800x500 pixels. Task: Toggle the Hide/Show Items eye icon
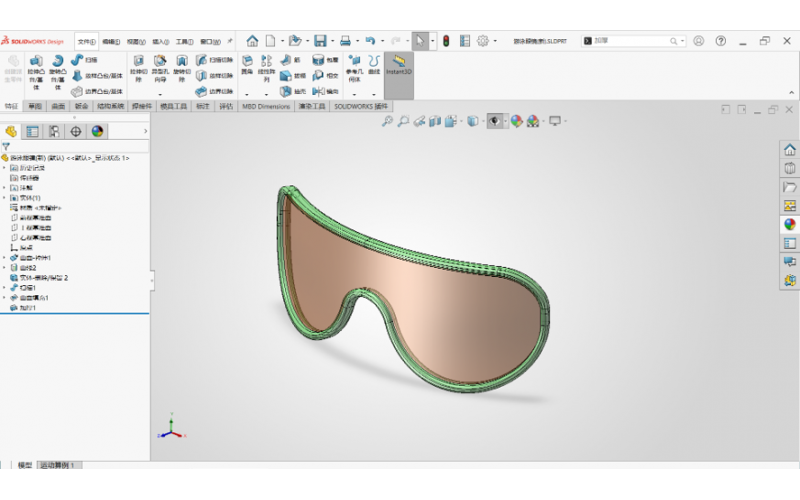pyautogui.click(x=494, y=121)
